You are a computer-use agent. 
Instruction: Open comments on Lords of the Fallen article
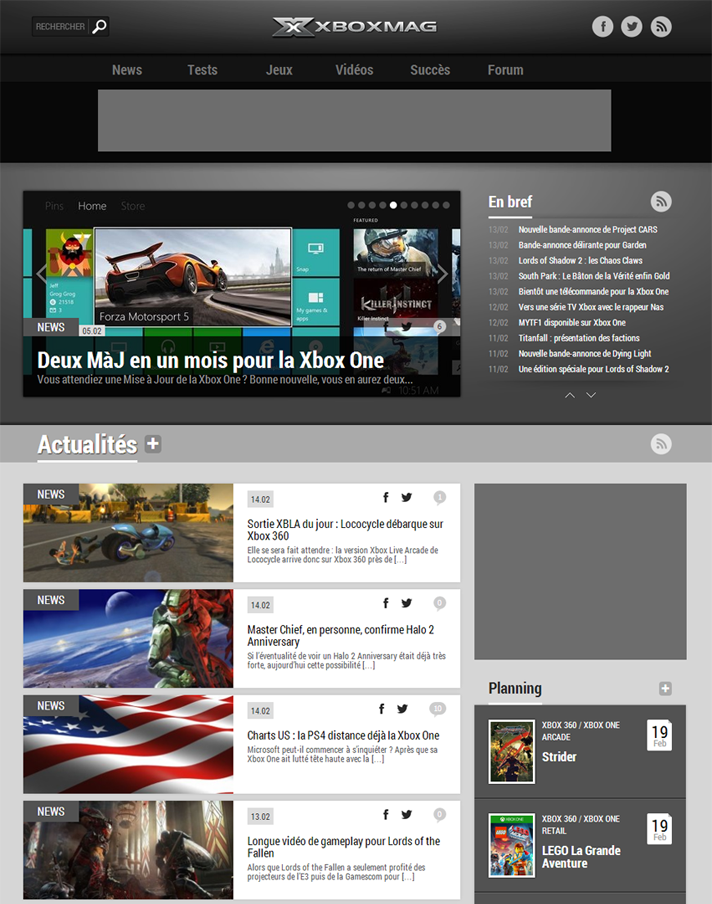439,815
